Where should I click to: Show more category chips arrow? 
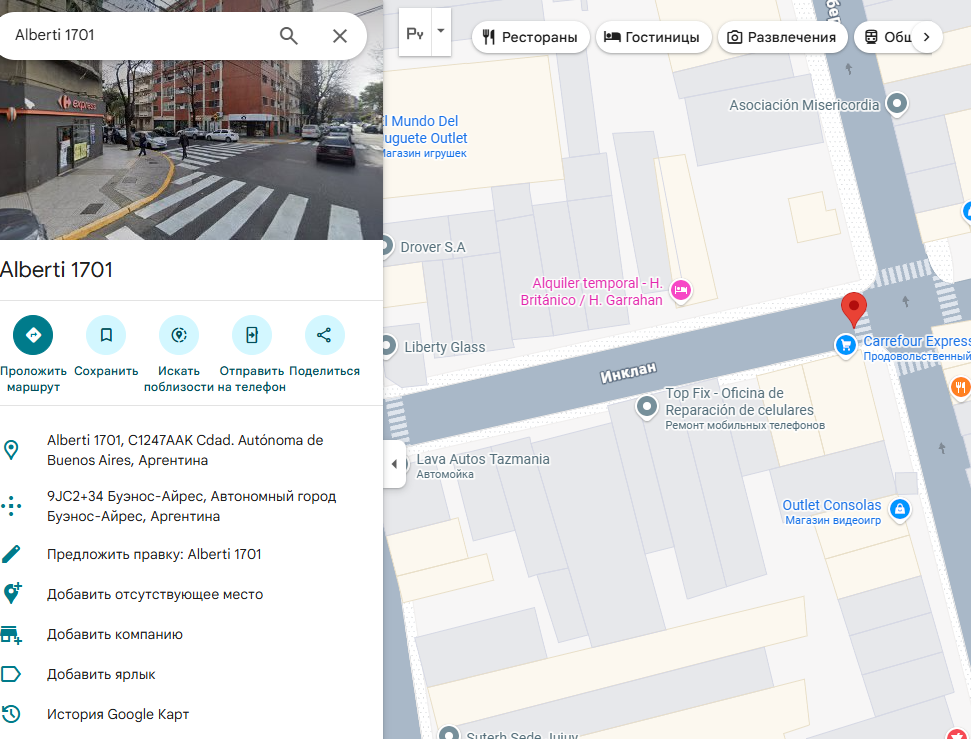[926, 37]
